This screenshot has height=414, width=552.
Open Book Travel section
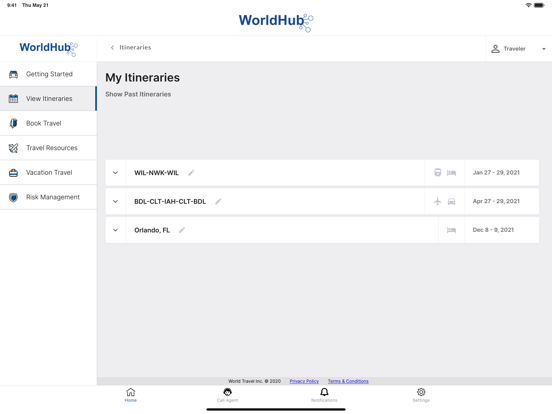(x=48, y=123)
